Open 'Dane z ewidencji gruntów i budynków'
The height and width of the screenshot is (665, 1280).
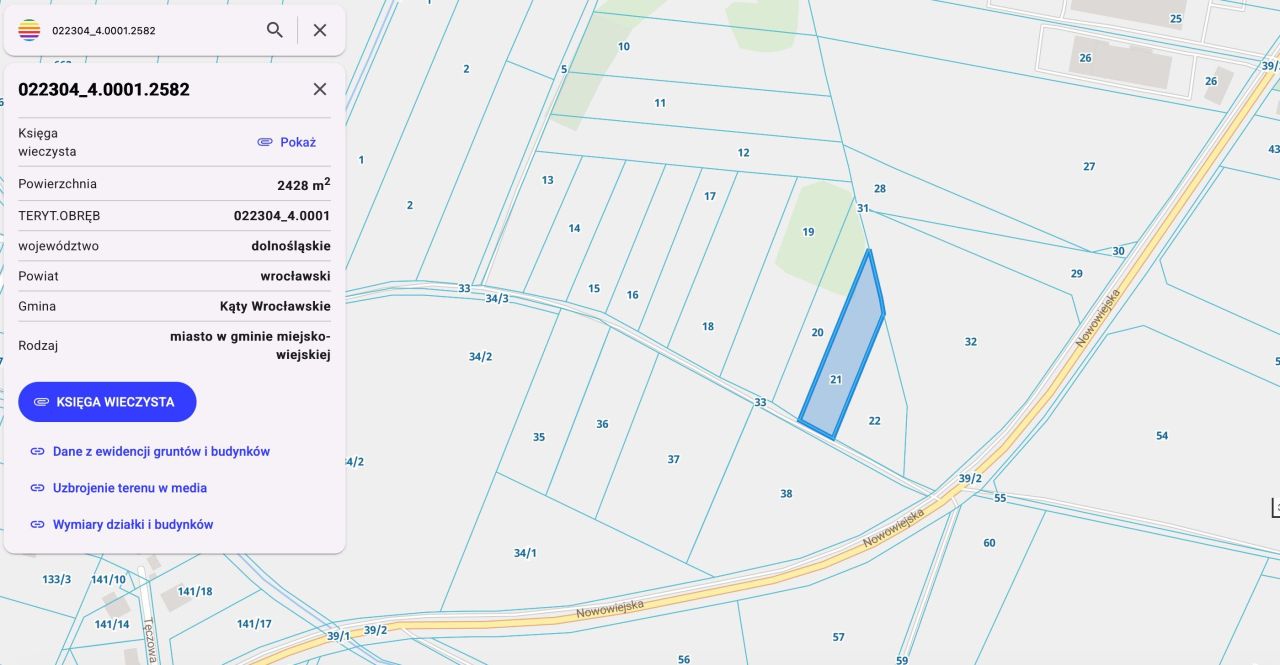(161, 452)
